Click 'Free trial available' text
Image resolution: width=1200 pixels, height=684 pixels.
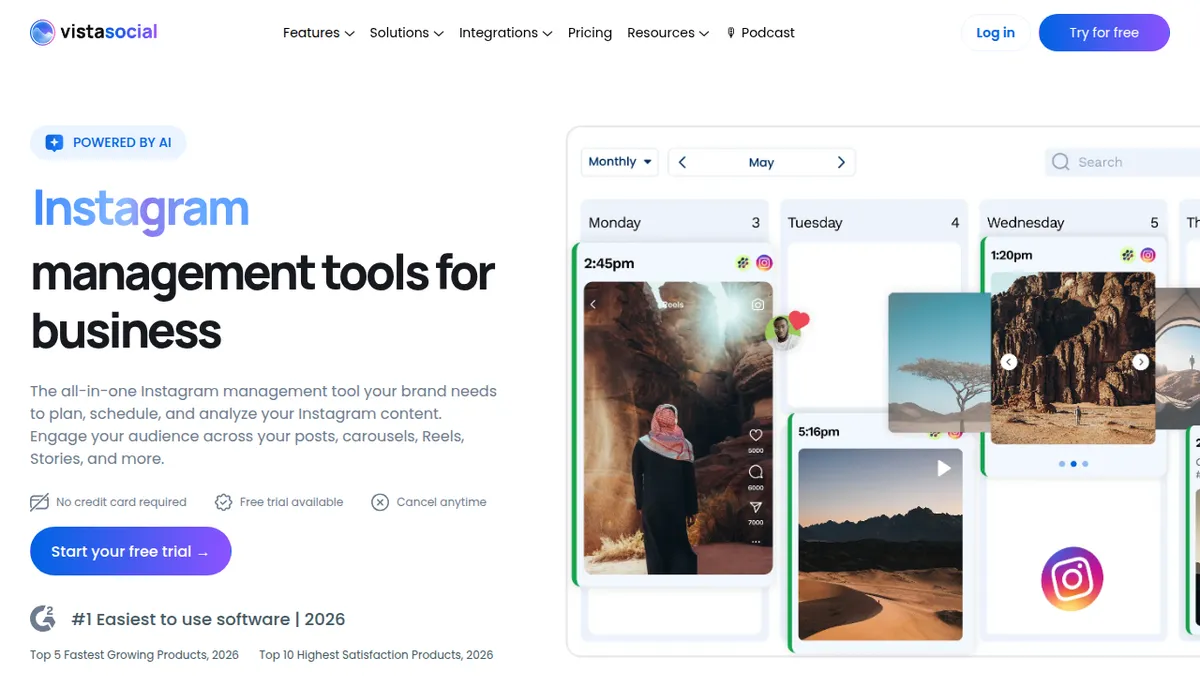(291, 502)
